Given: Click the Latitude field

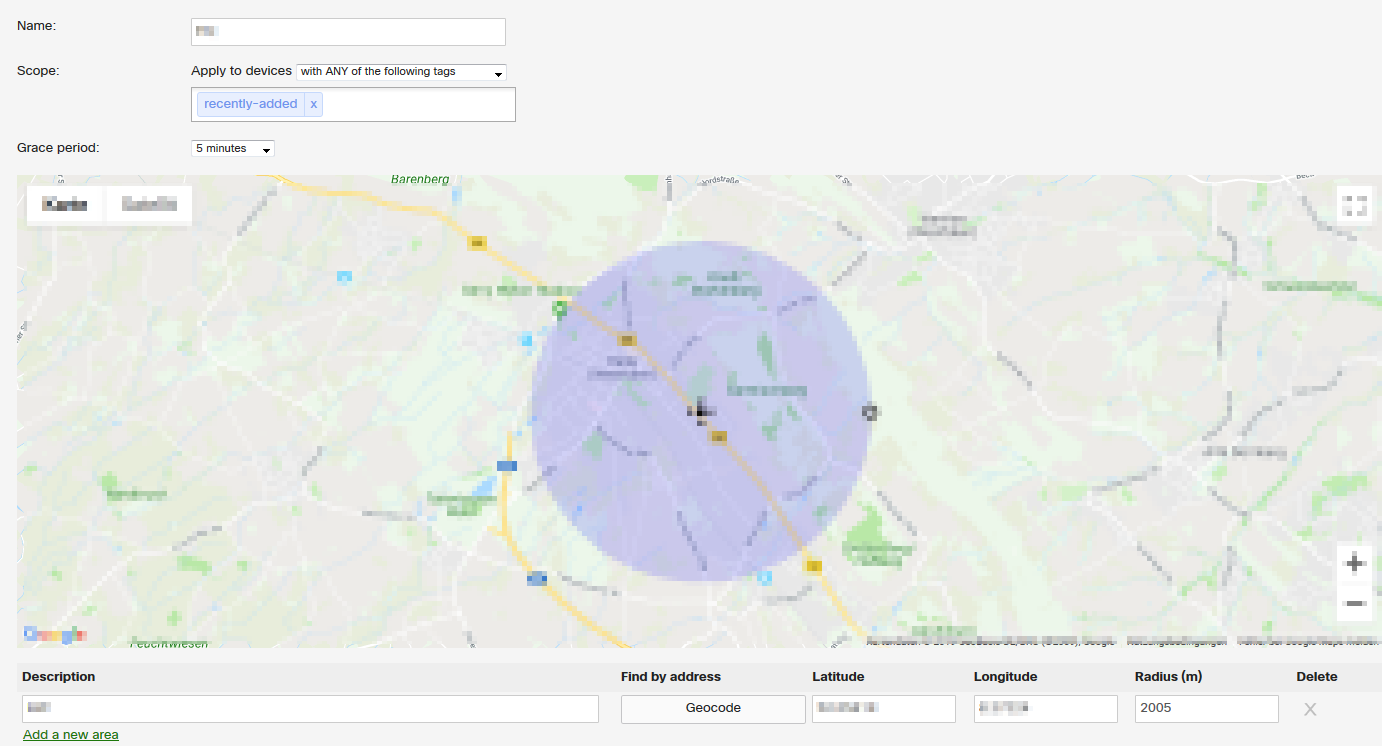Looking at the screenshot, I should pos(883,709).
